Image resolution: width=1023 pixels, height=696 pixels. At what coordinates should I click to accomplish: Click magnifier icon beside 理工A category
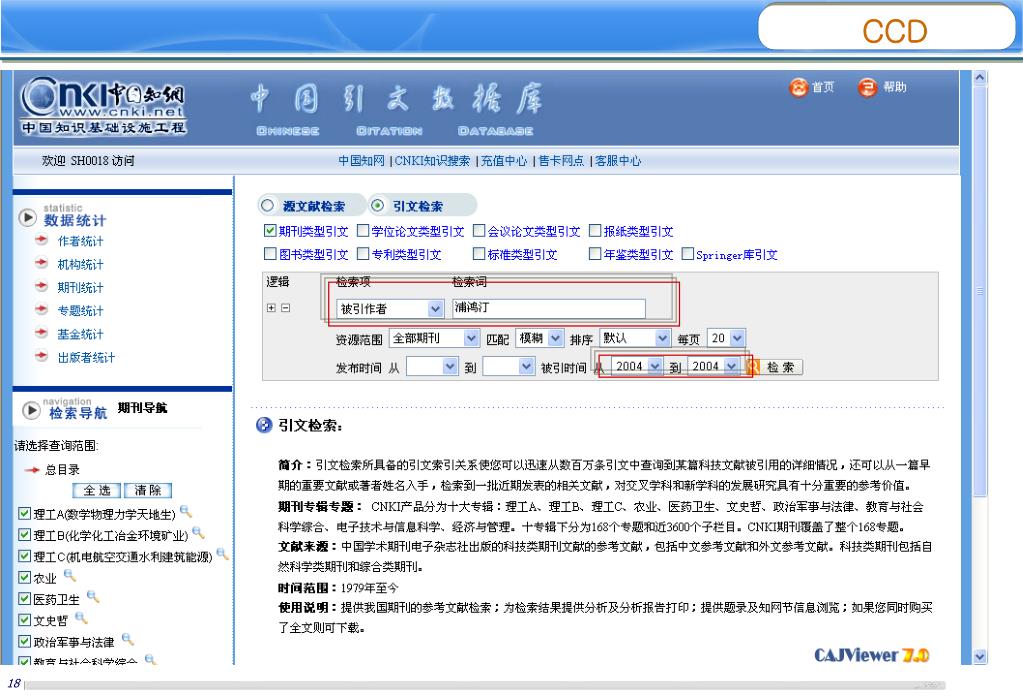pos(186,511)
